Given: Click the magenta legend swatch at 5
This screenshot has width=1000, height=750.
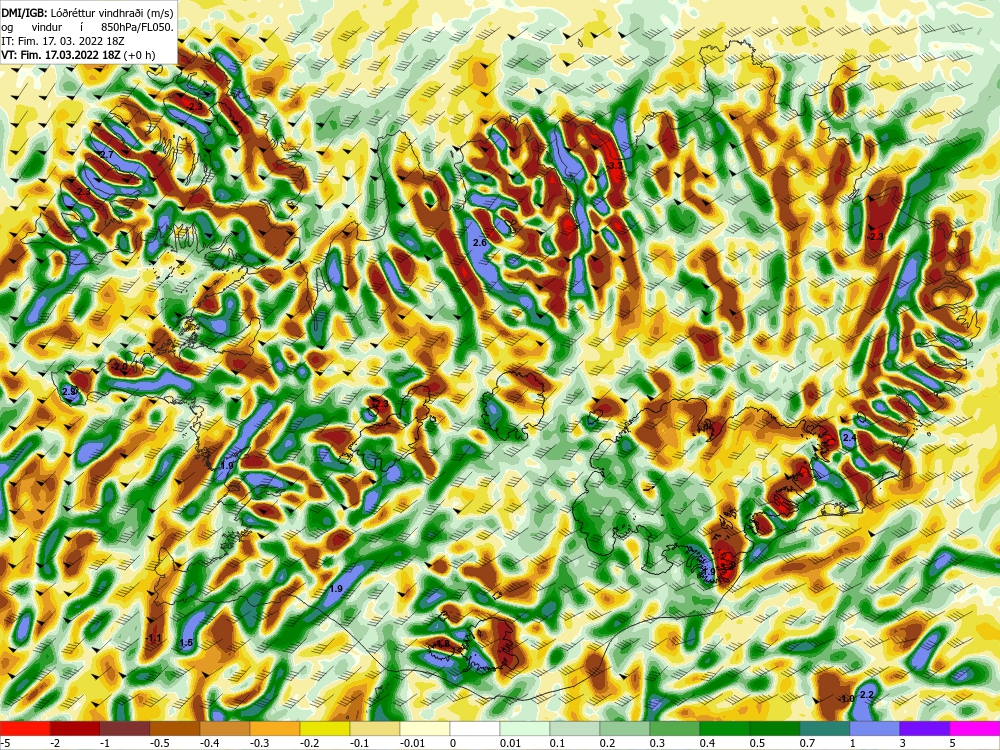Looking at the screenshot, I should (x=974, y=728).
